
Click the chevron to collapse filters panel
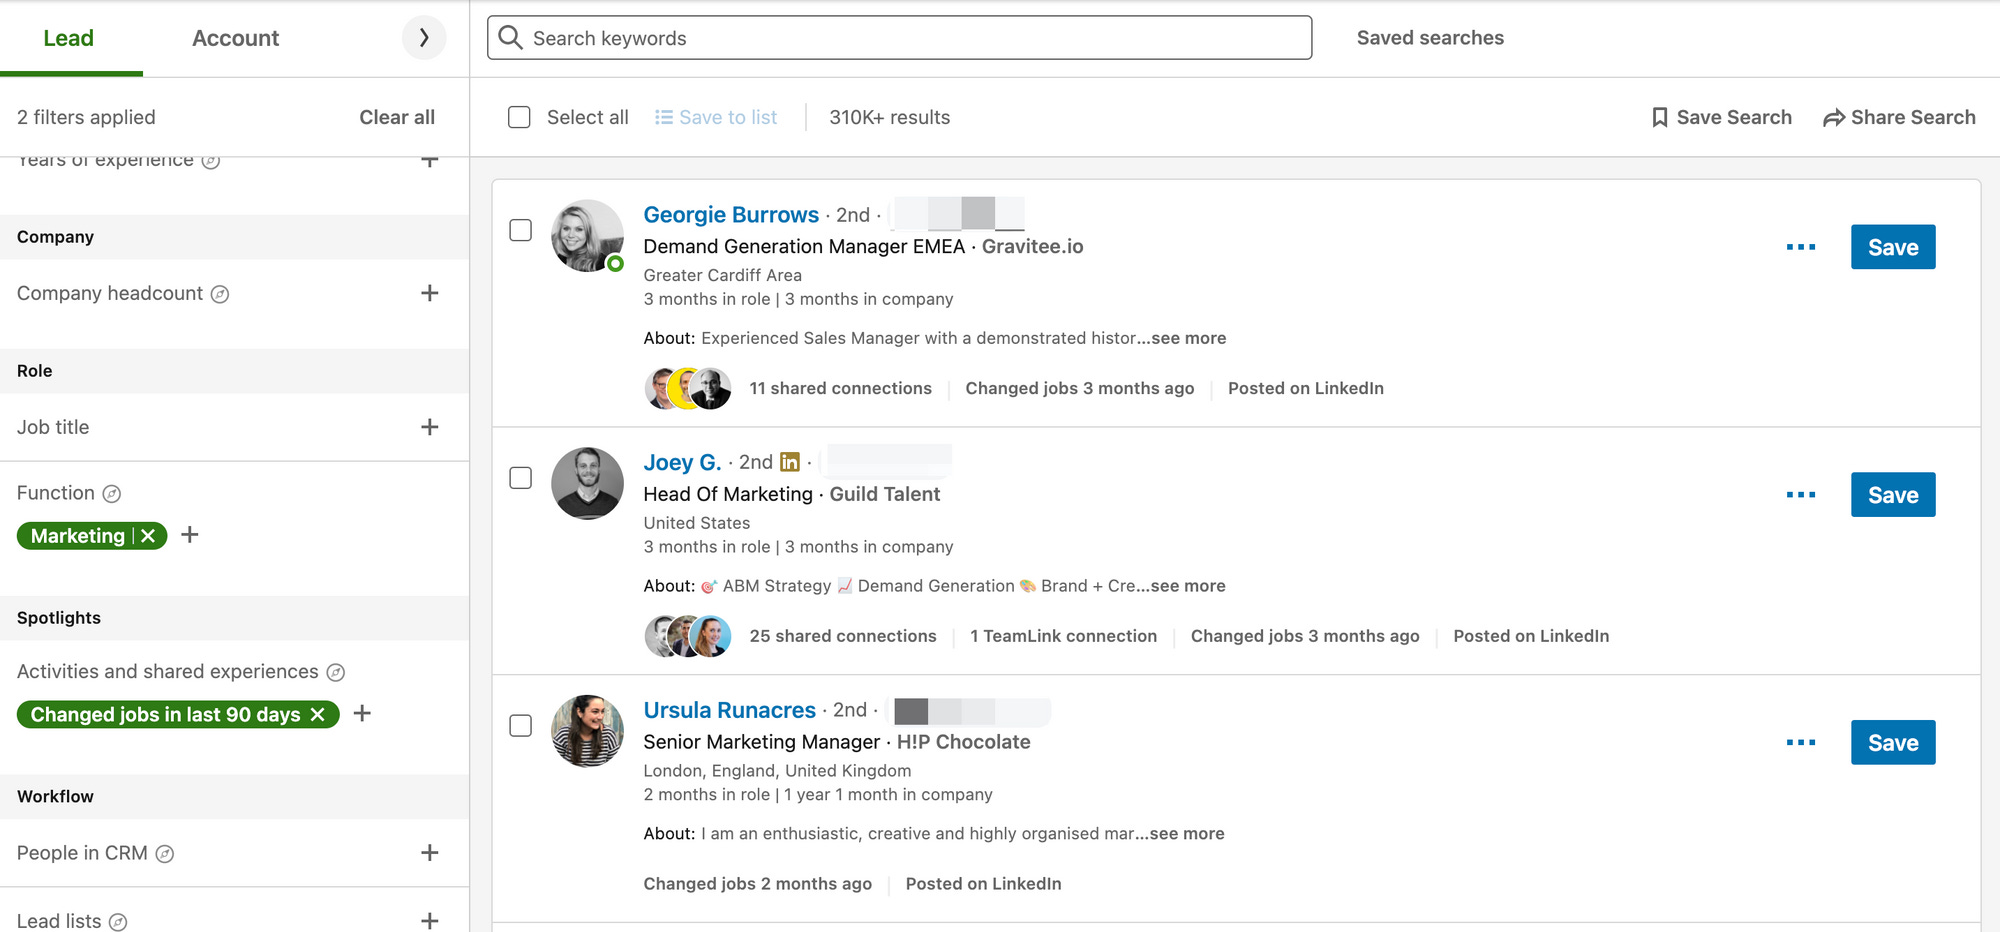click(x=424, y=38)
